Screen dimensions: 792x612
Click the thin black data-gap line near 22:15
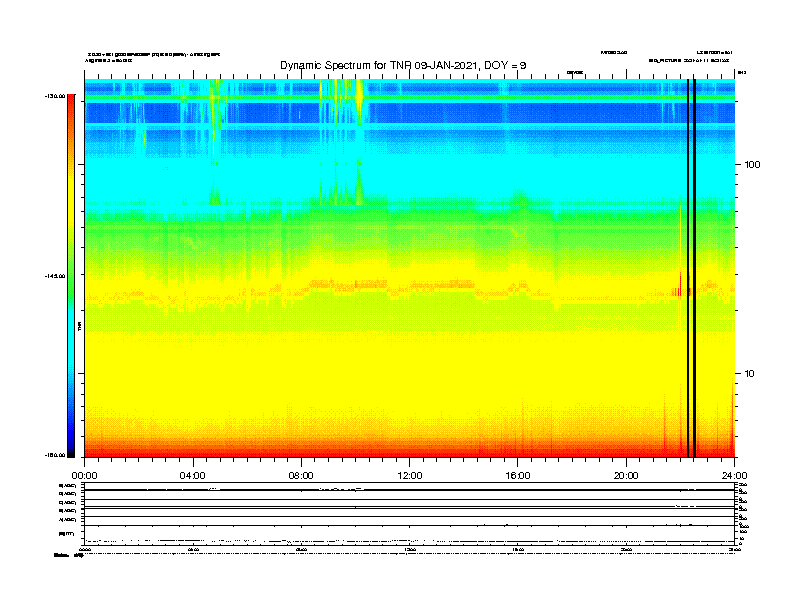[688, 268]
